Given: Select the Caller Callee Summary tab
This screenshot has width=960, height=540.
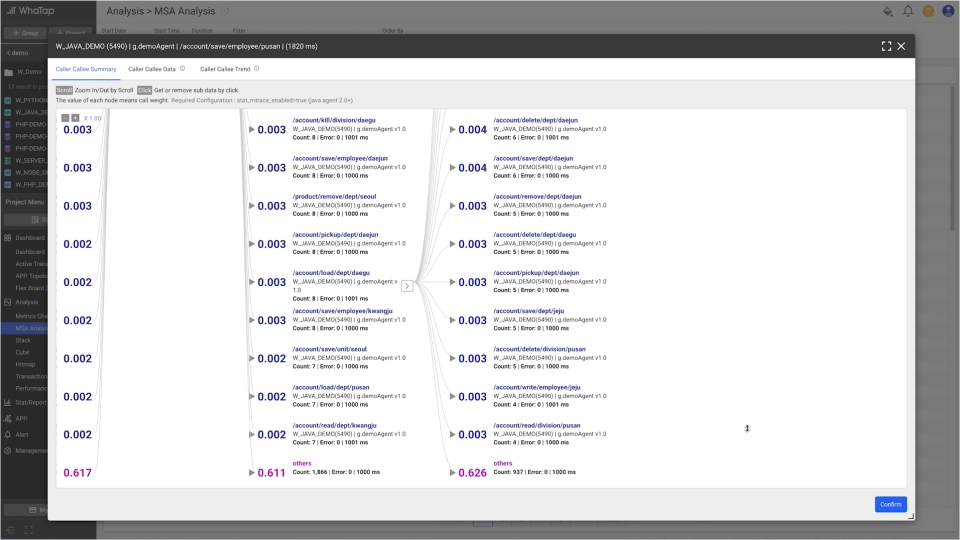Looking at the screenshot, I should click(86, 69).
